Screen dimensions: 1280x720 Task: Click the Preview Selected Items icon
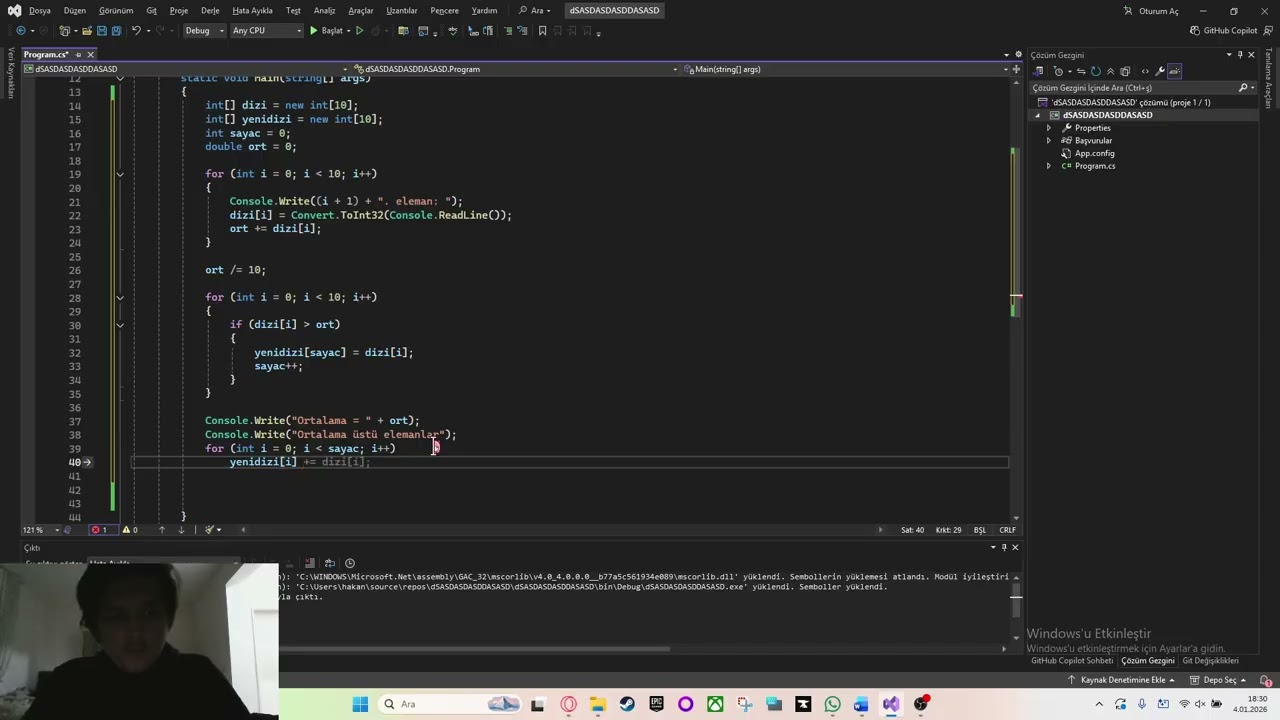tap(1174, 71)
